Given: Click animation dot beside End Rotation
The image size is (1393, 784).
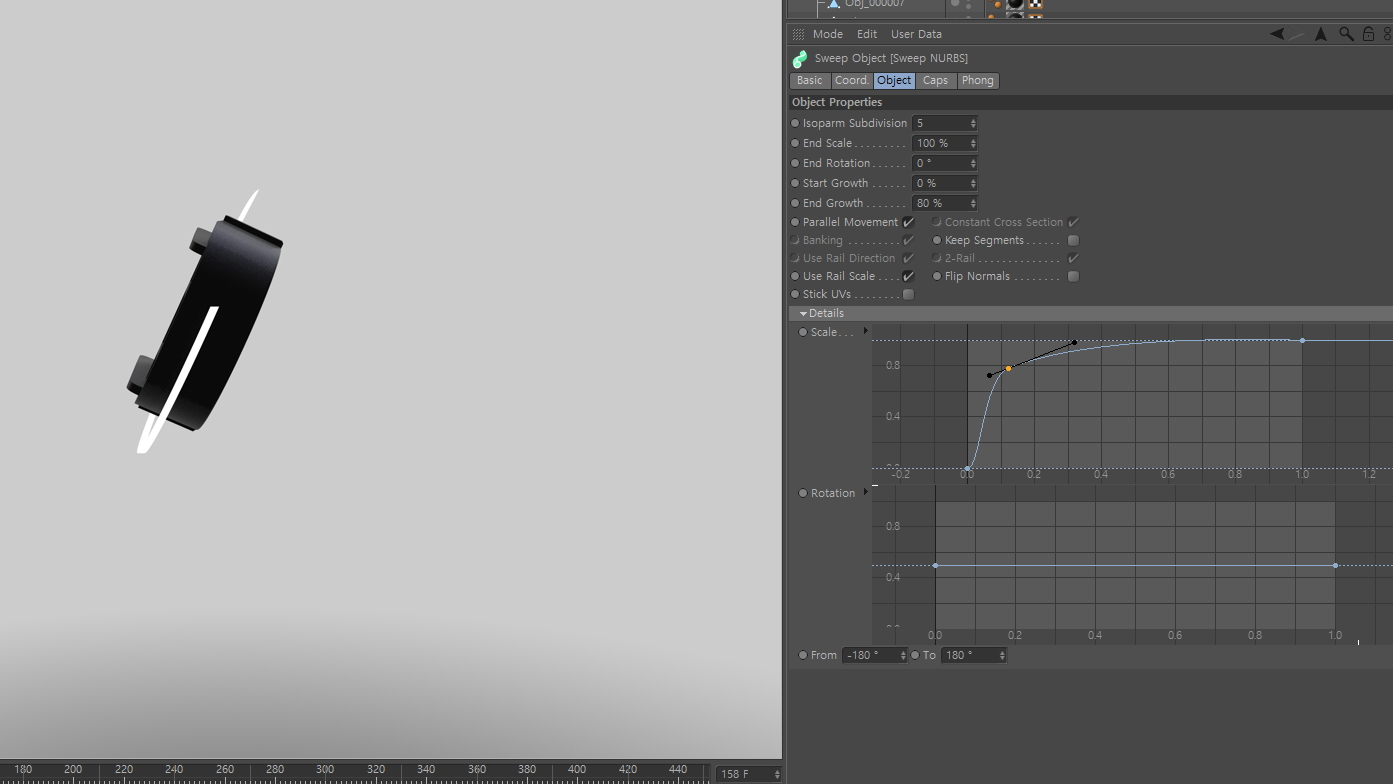Looking at the screenshot, I should pos(795,163).
